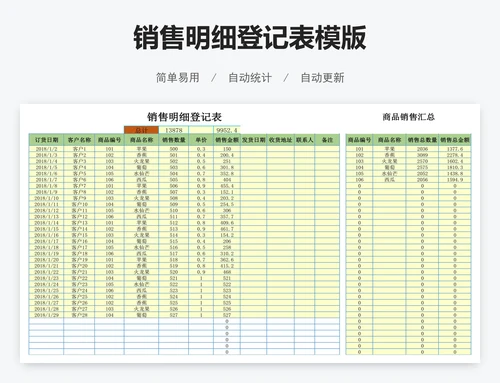Click the customer cell 客户1
The width and height of the screenshot is (500, 383).
79,149
